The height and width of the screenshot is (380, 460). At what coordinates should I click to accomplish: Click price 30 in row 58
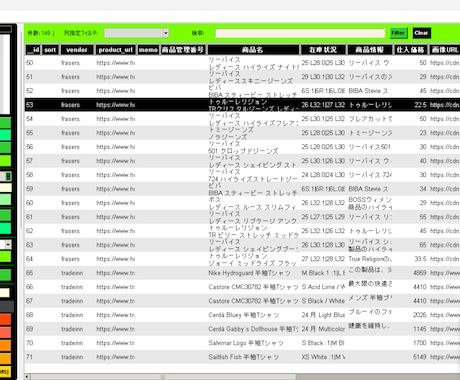[x=423, y=175]
